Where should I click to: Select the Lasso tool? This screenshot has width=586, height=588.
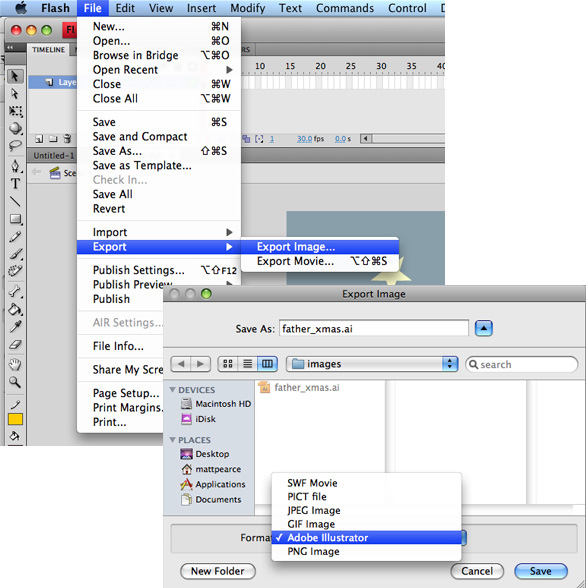(x=15, y=145)
